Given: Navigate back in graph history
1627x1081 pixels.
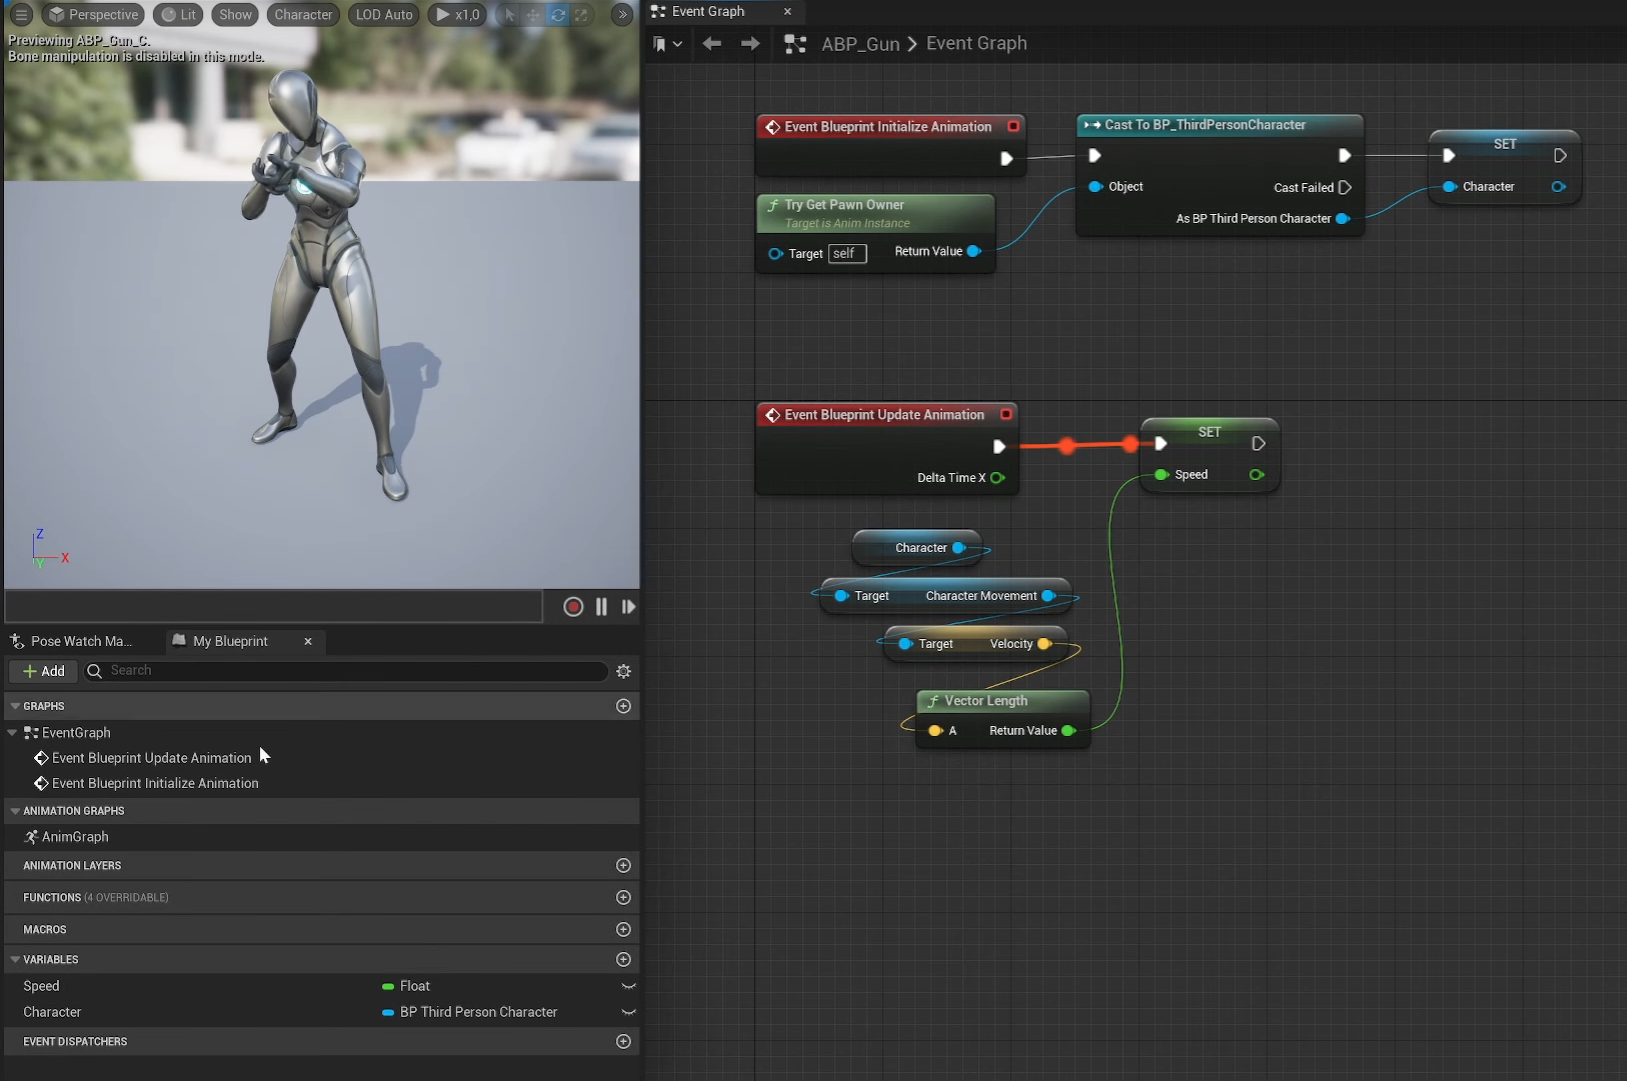Looking at the screenshot, I should coord(712,44).
